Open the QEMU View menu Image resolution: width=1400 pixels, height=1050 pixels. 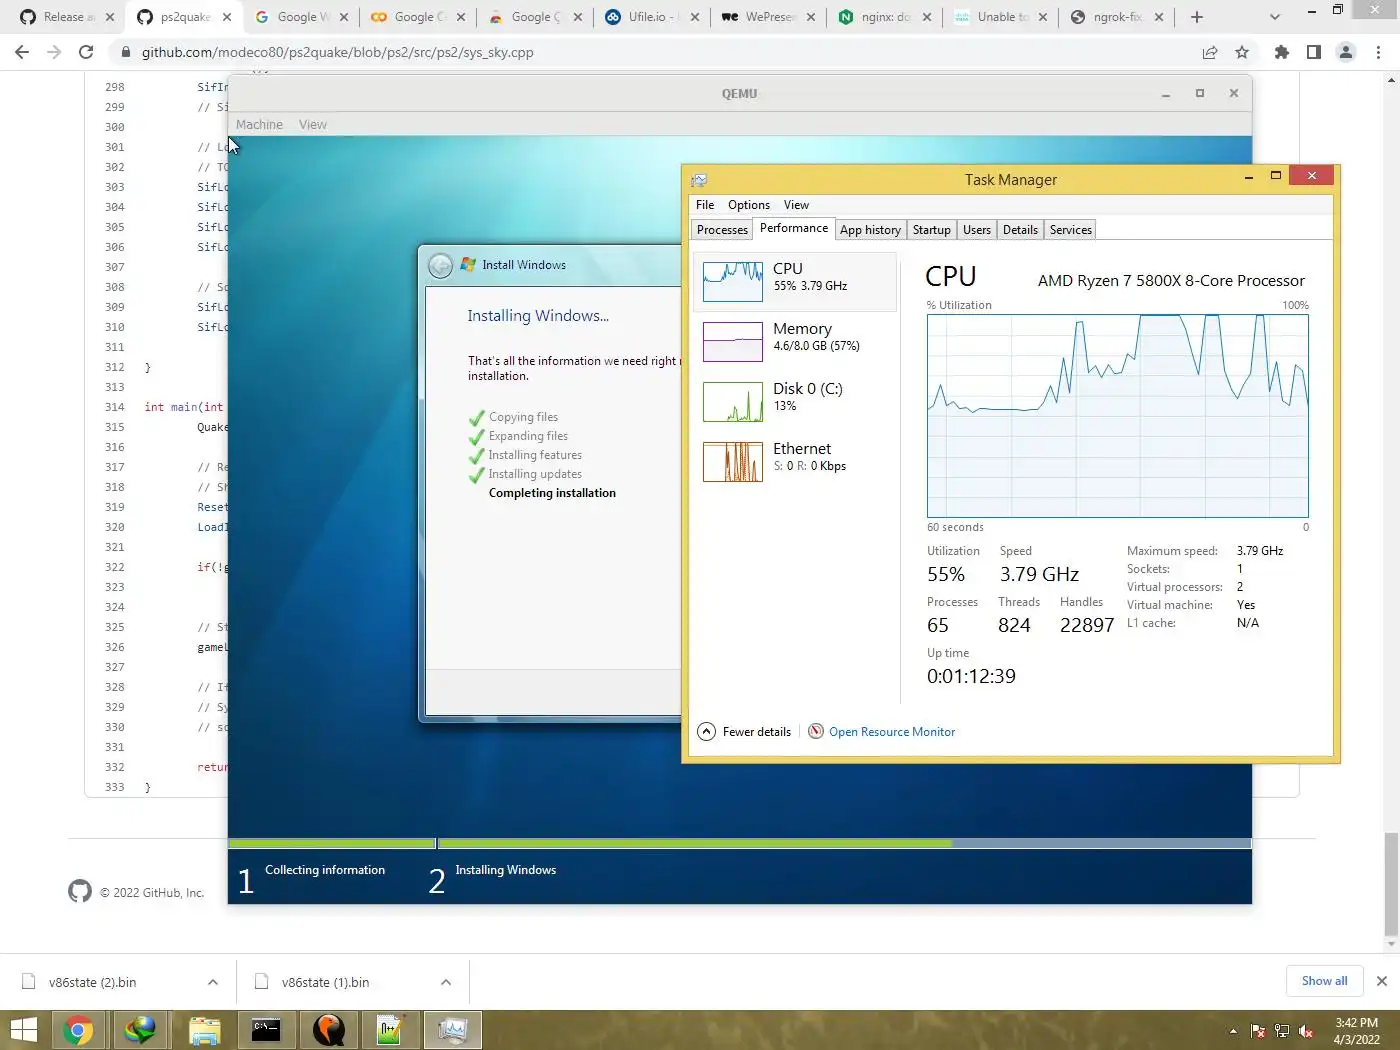pyautogui.click(x=313, y=125)
